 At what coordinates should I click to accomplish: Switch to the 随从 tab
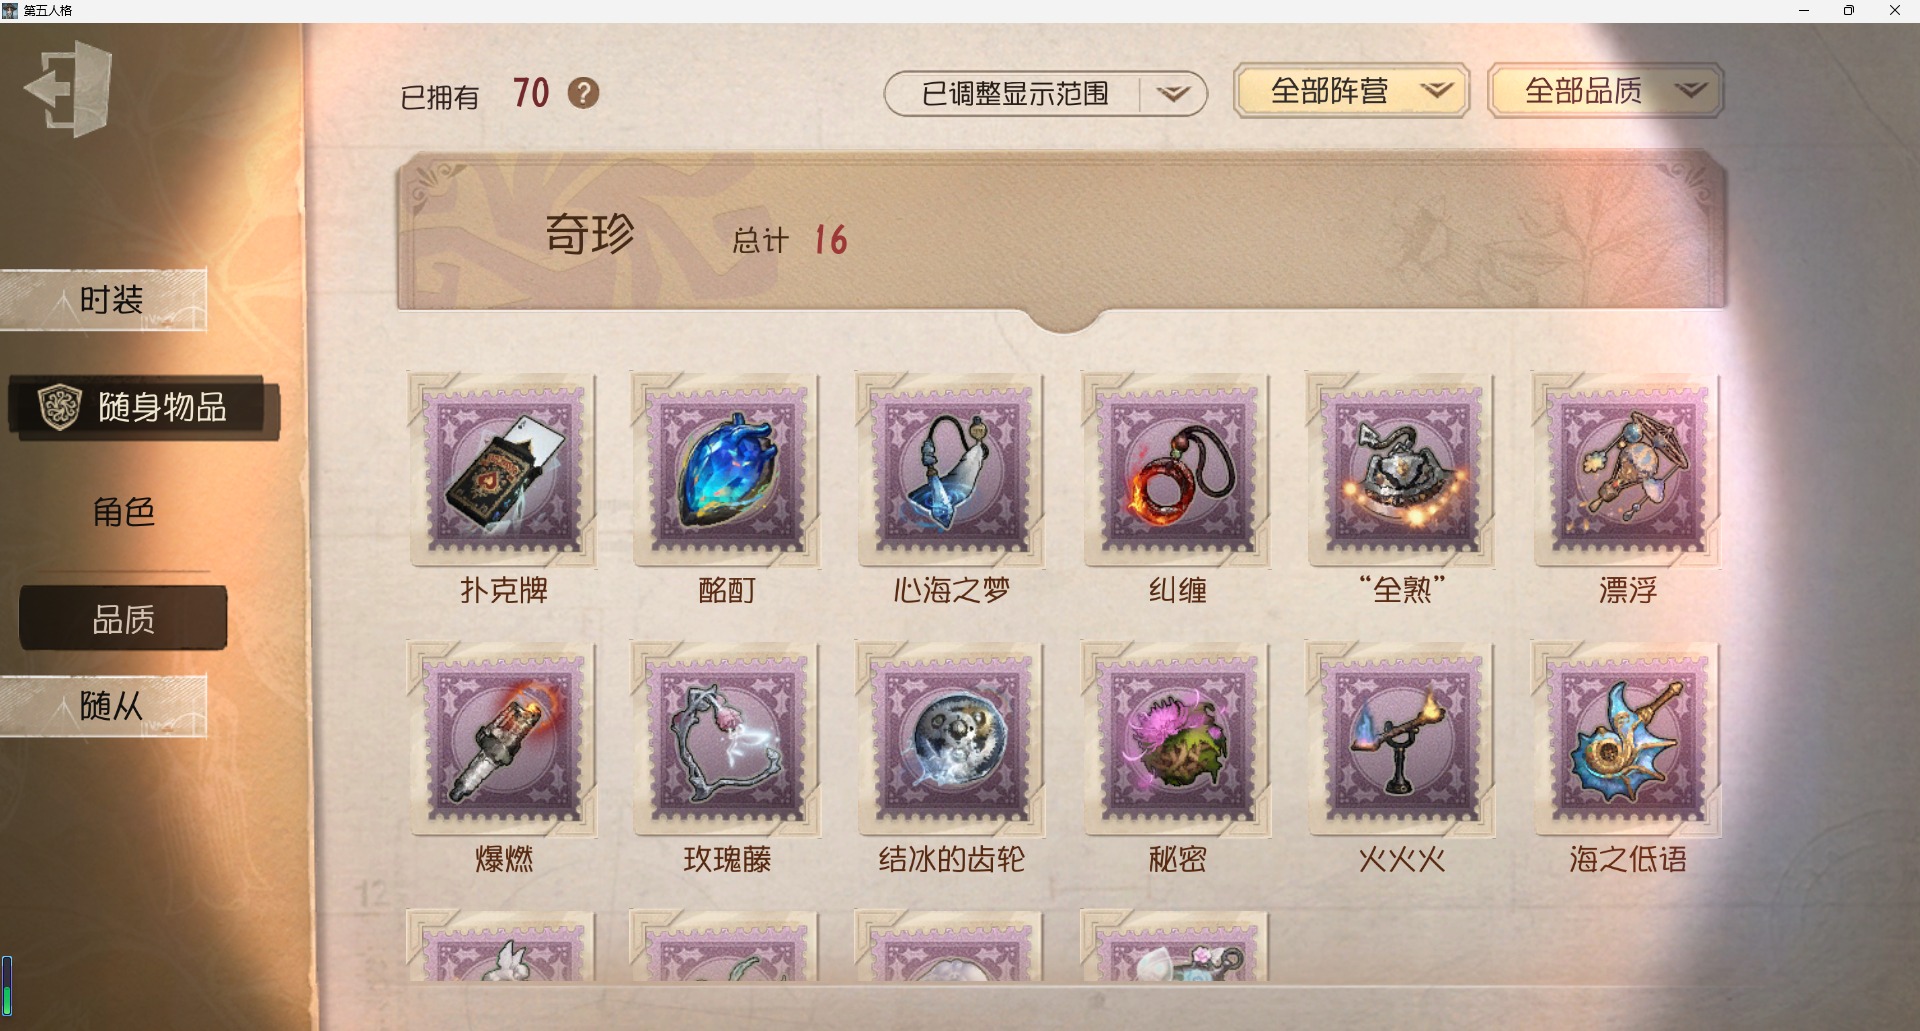tap(104, 706)
